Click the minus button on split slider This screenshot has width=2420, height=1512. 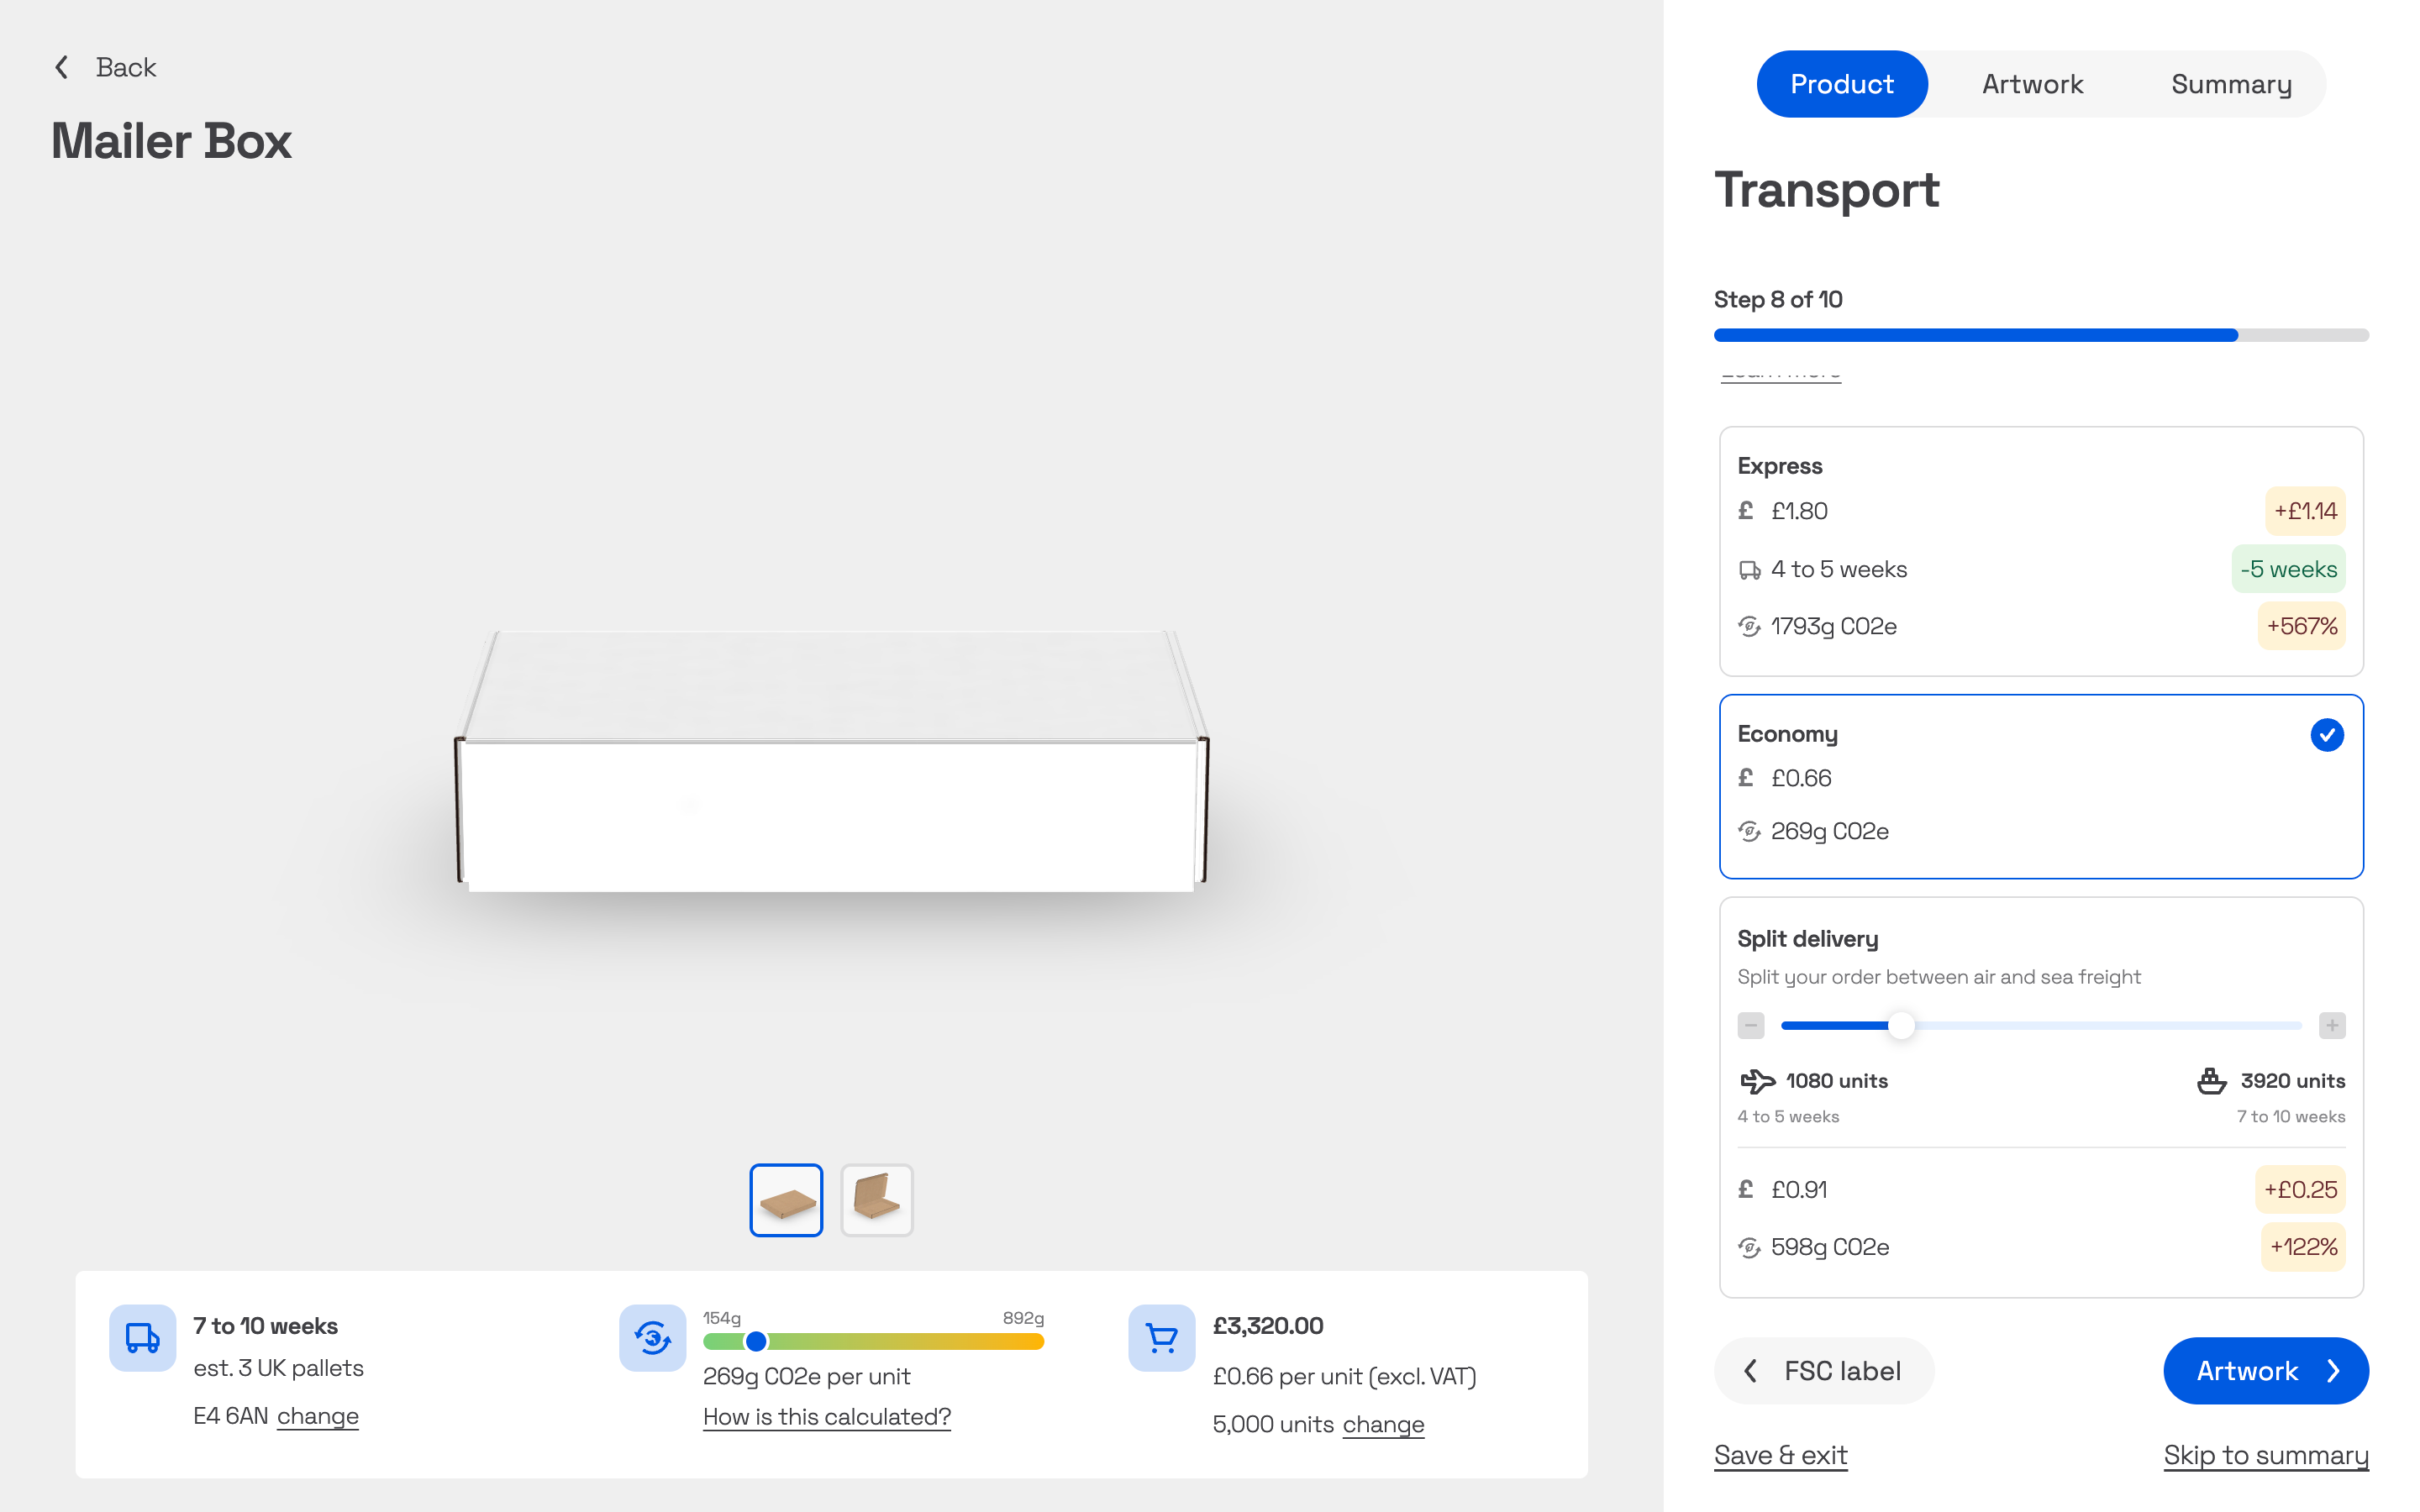point(1750,1025)
